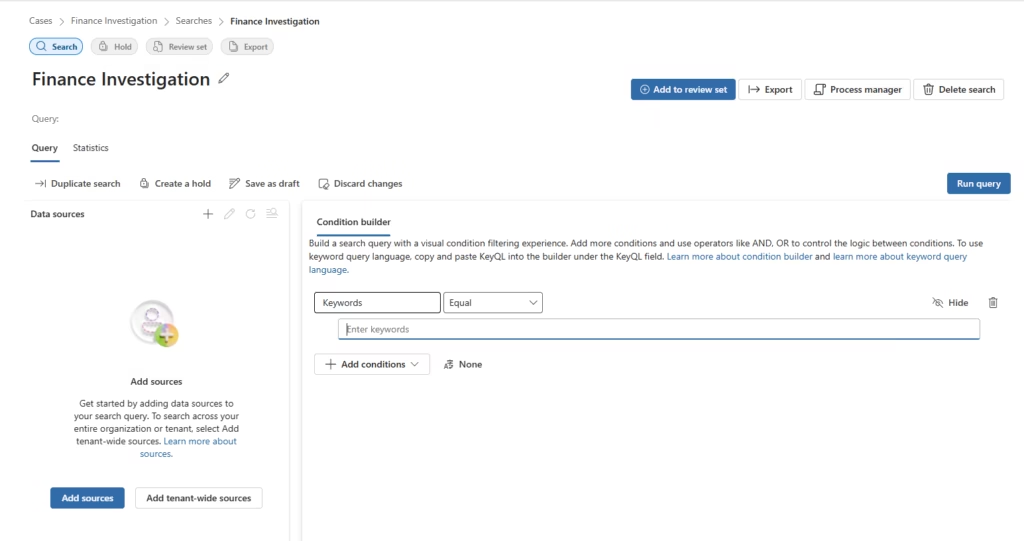The image size is (1024, 541).
Task: Open Learn more about condition builder link
Action: point(739,256)
